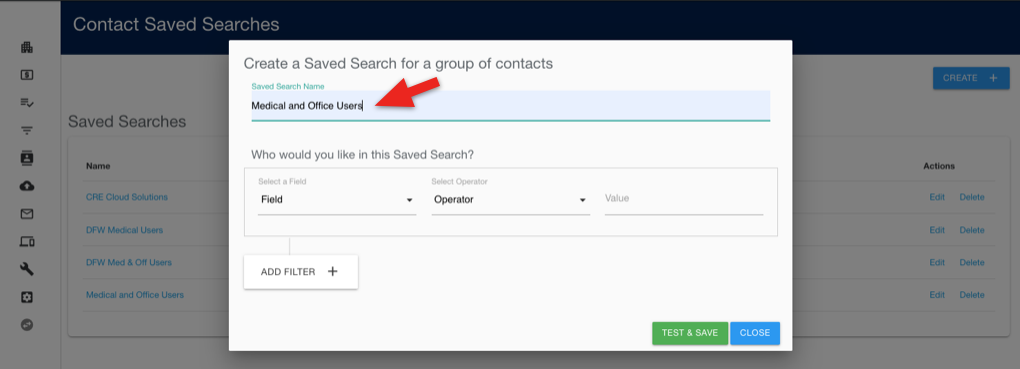Click the blue CLOSE button

coord(755,333)
